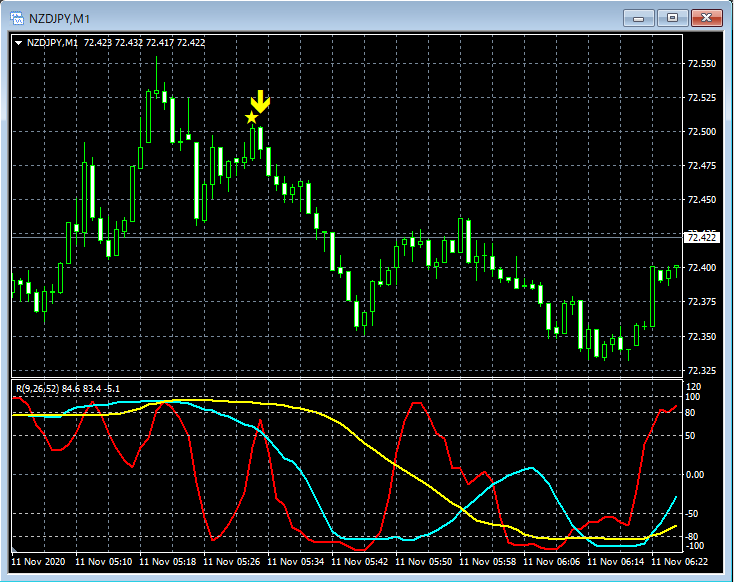Open the triangle dropdown beside NZDJPY,M1 chart label
The width and height of the screenshot is (735, 582).
point(19,43)
